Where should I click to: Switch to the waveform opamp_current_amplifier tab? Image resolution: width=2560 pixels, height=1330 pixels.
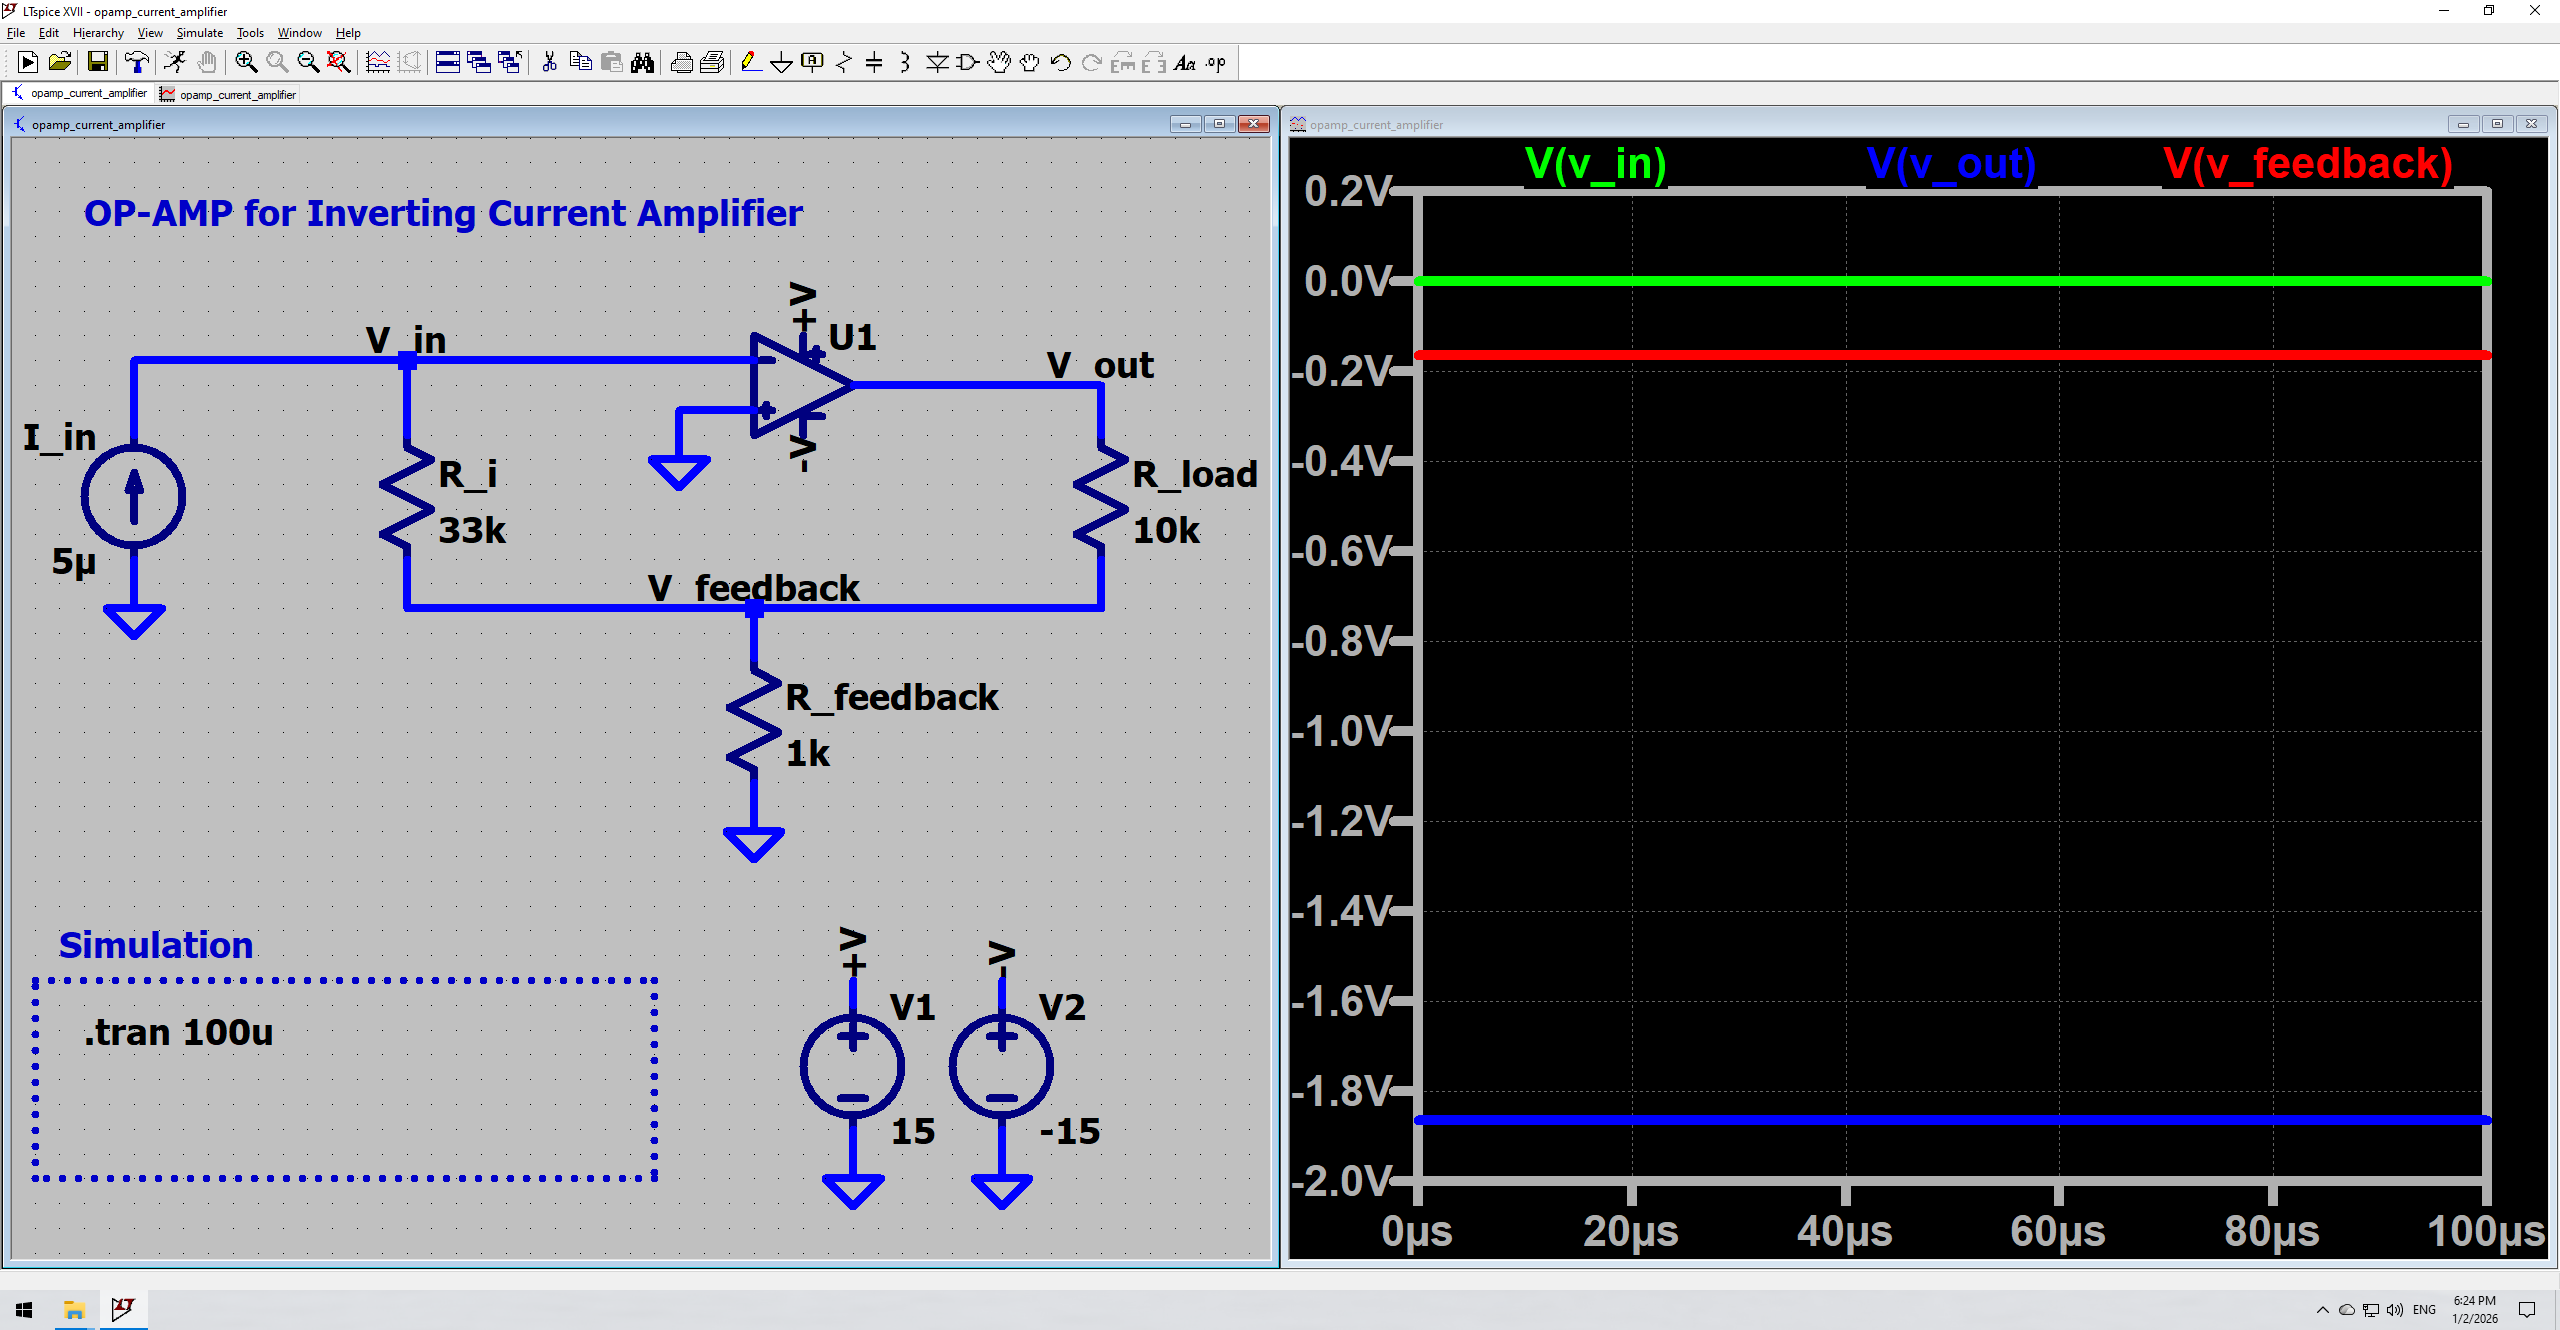pos(230,94)
